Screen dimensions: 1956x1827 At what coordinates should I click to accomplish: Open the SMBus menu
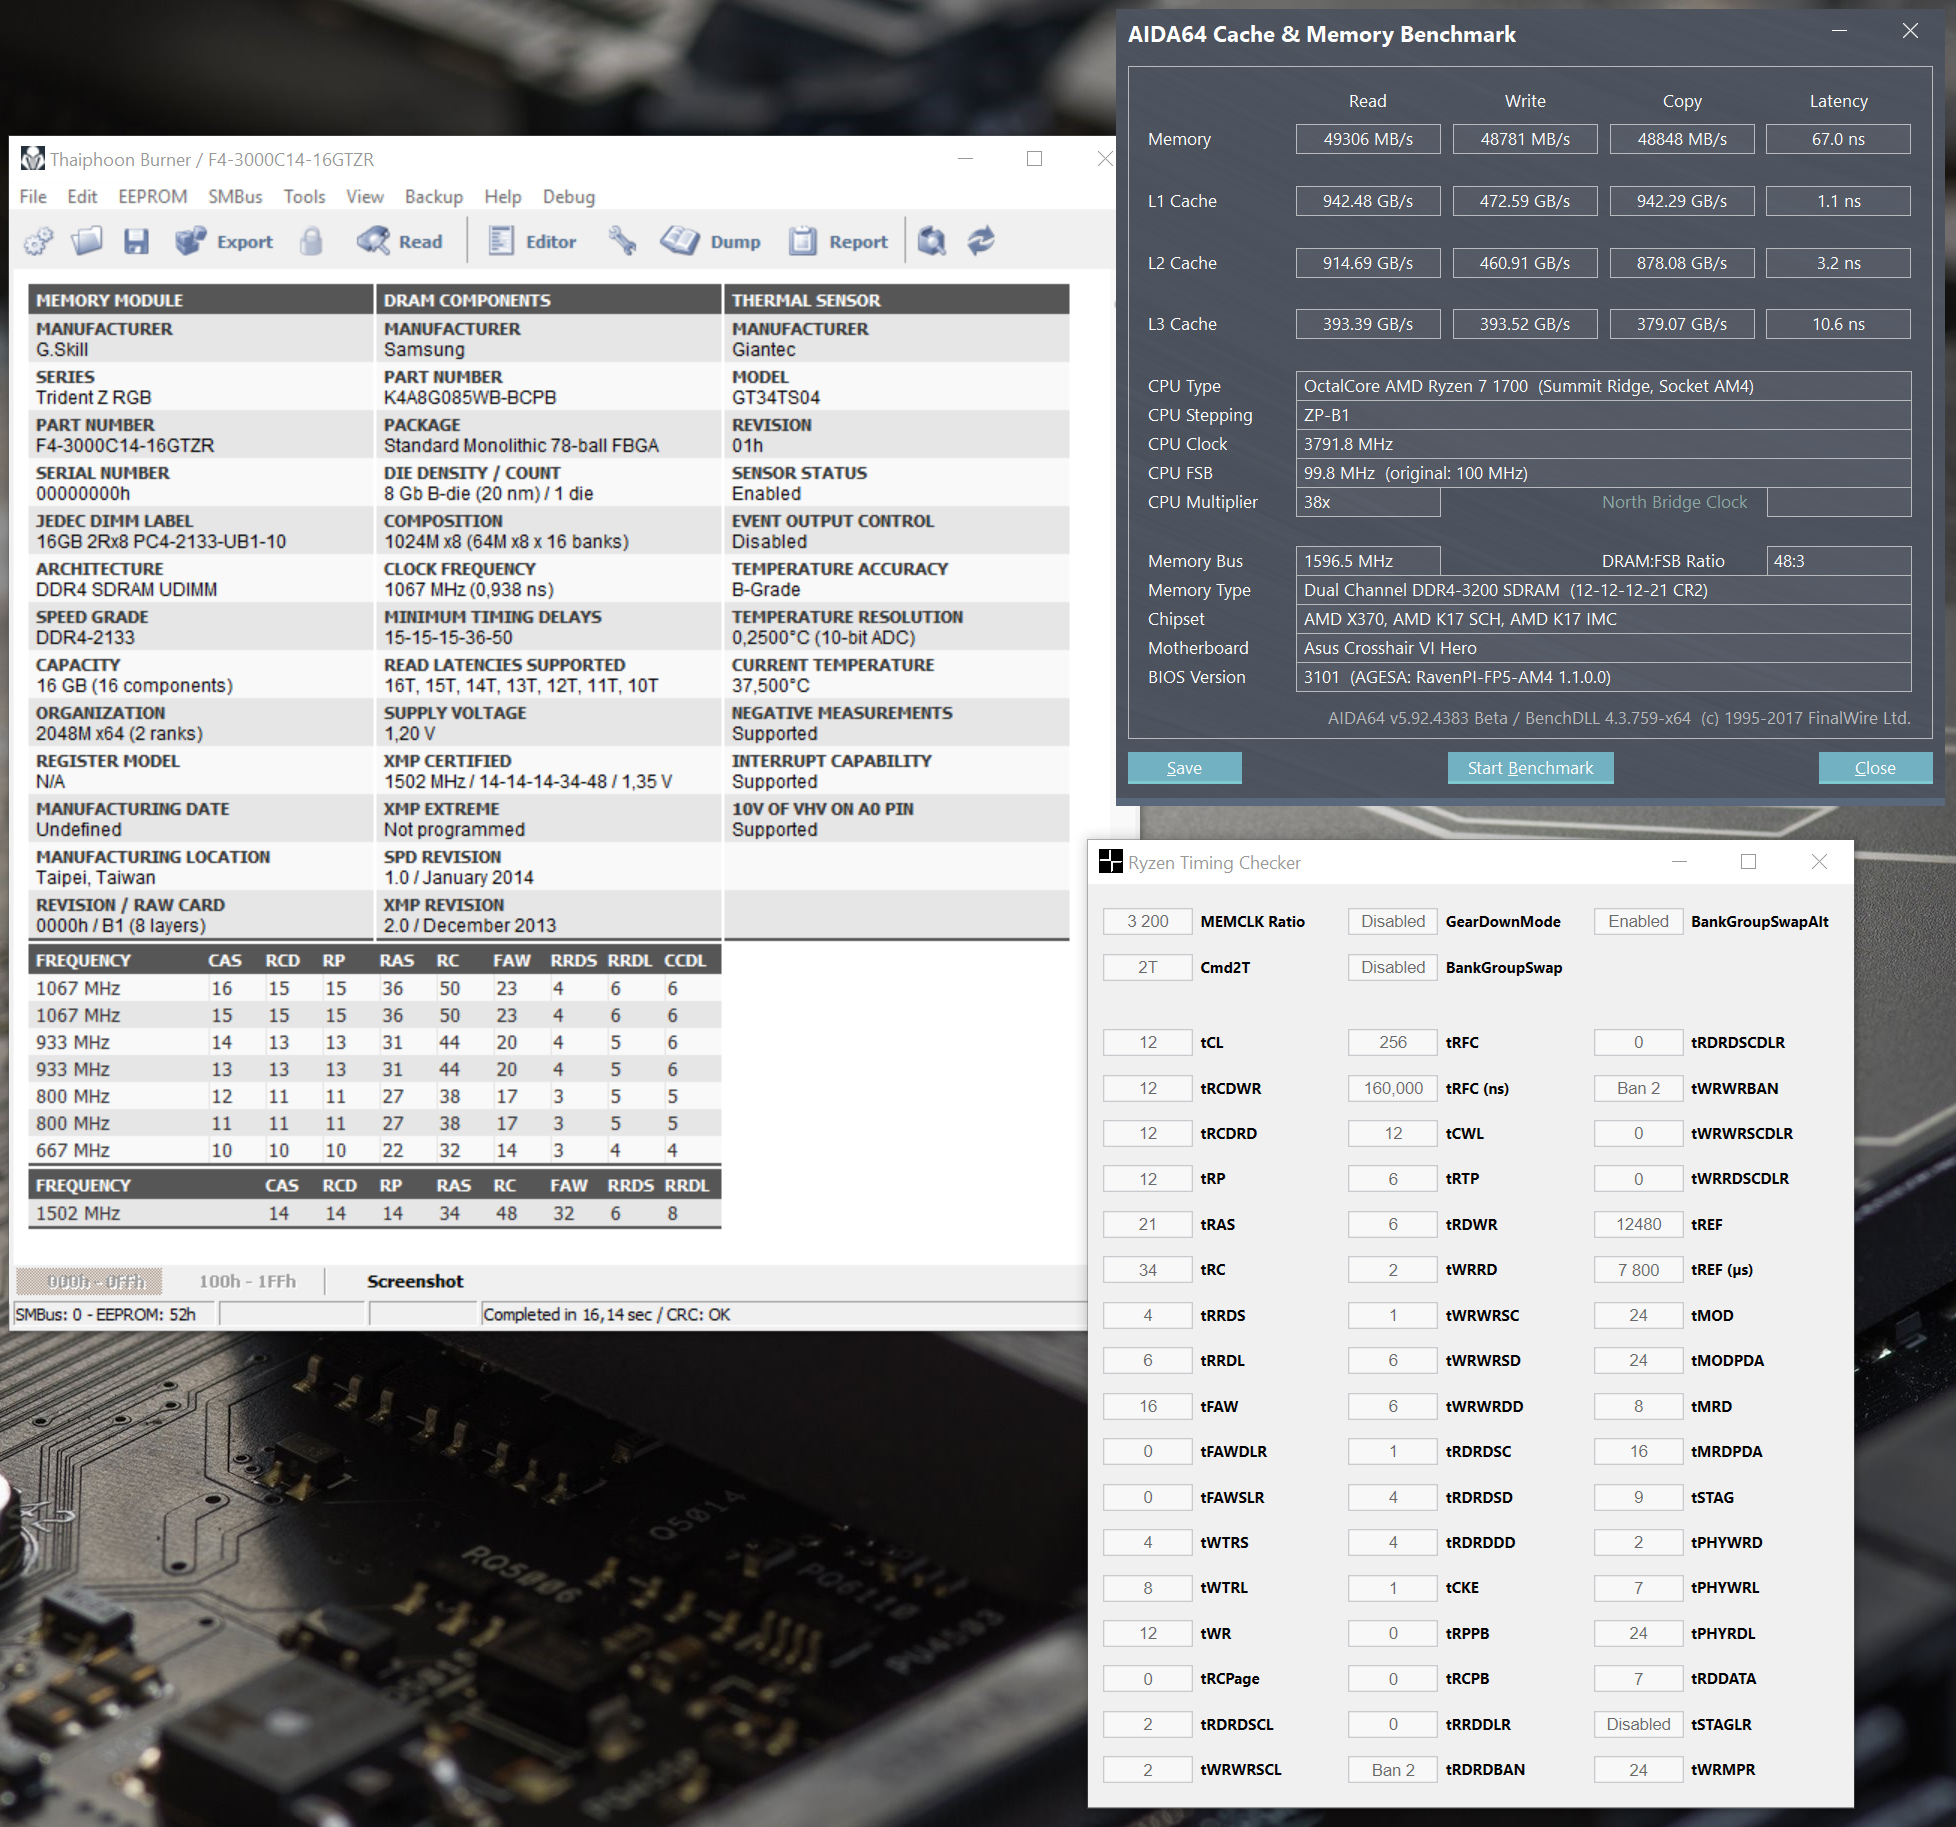(x=235, y=197)
